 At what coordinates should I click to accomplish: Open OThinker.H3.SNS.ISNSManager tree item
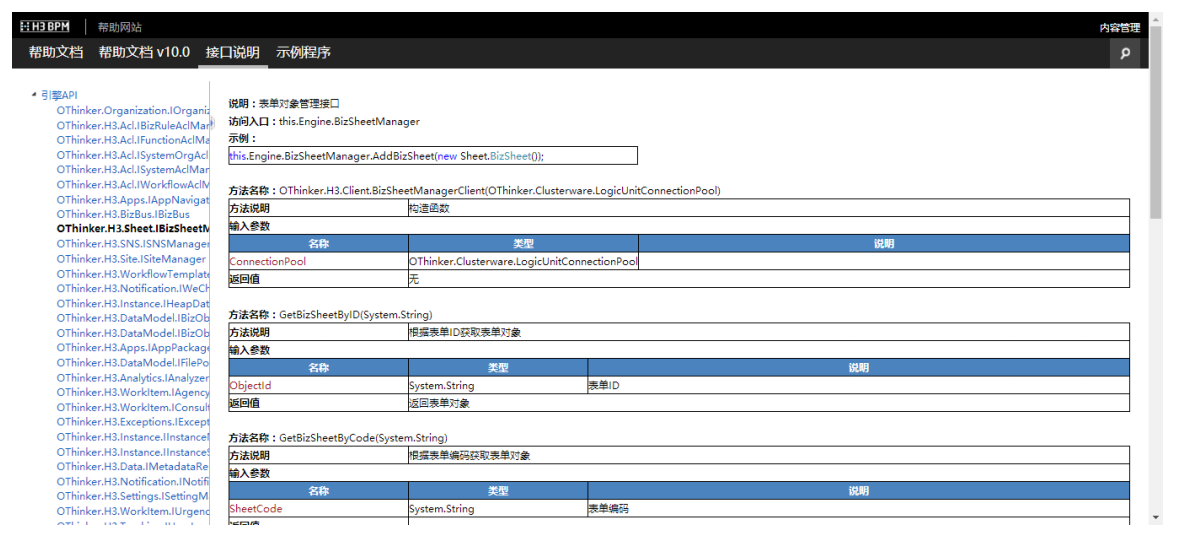tap(132, 244)
